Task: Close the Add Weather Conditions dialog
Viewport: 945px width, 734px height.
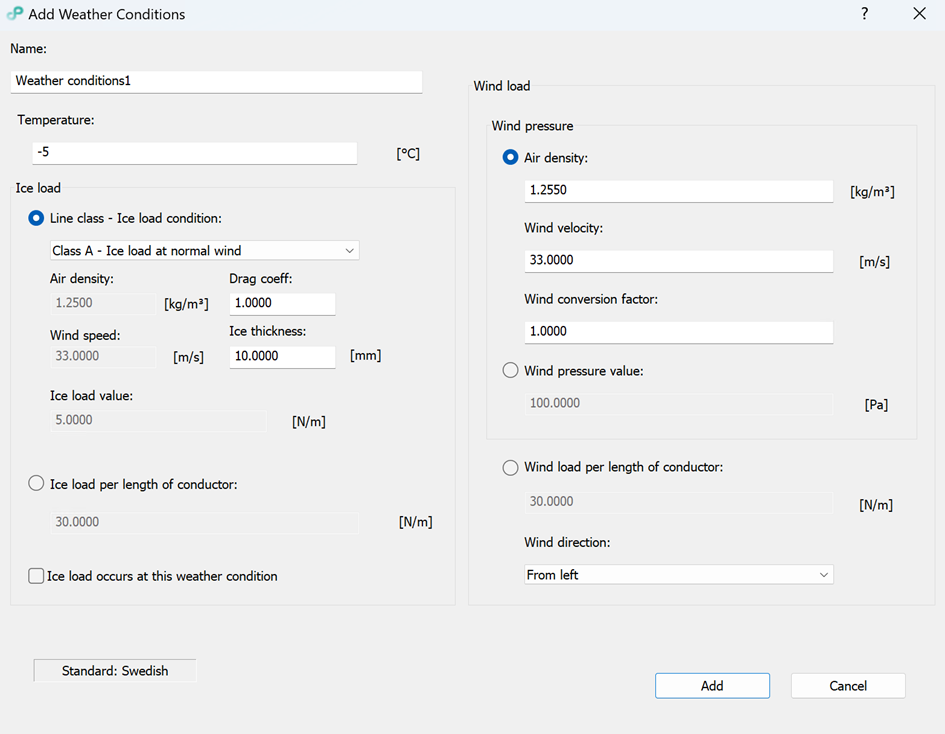Action: 920,14
